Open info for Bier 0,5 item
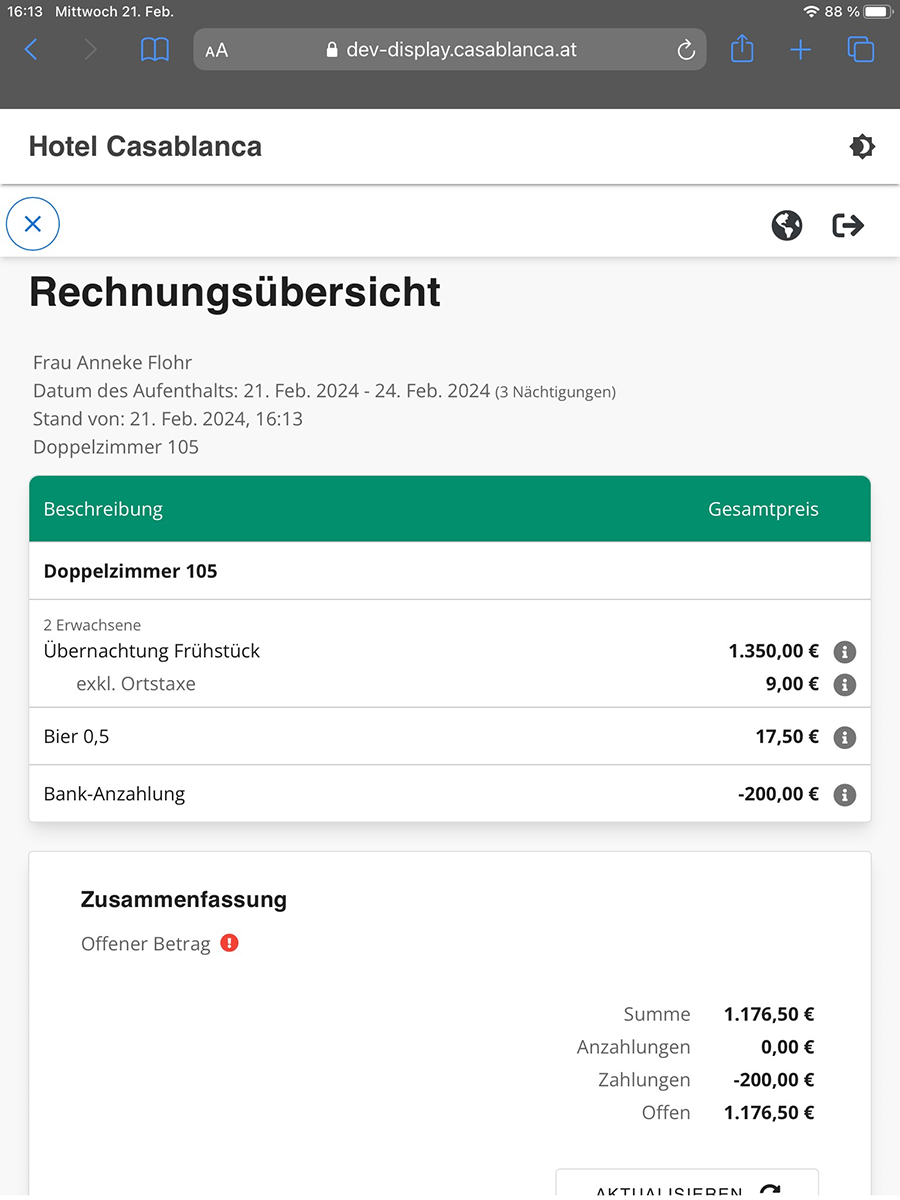Screen dimensions: 900x1200 click(845, 737)
